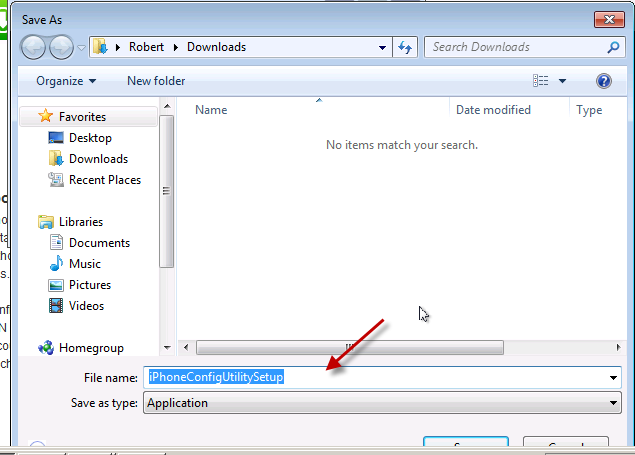Expand the File name history dropdown

pyautogui.click(x=613, y=378)
